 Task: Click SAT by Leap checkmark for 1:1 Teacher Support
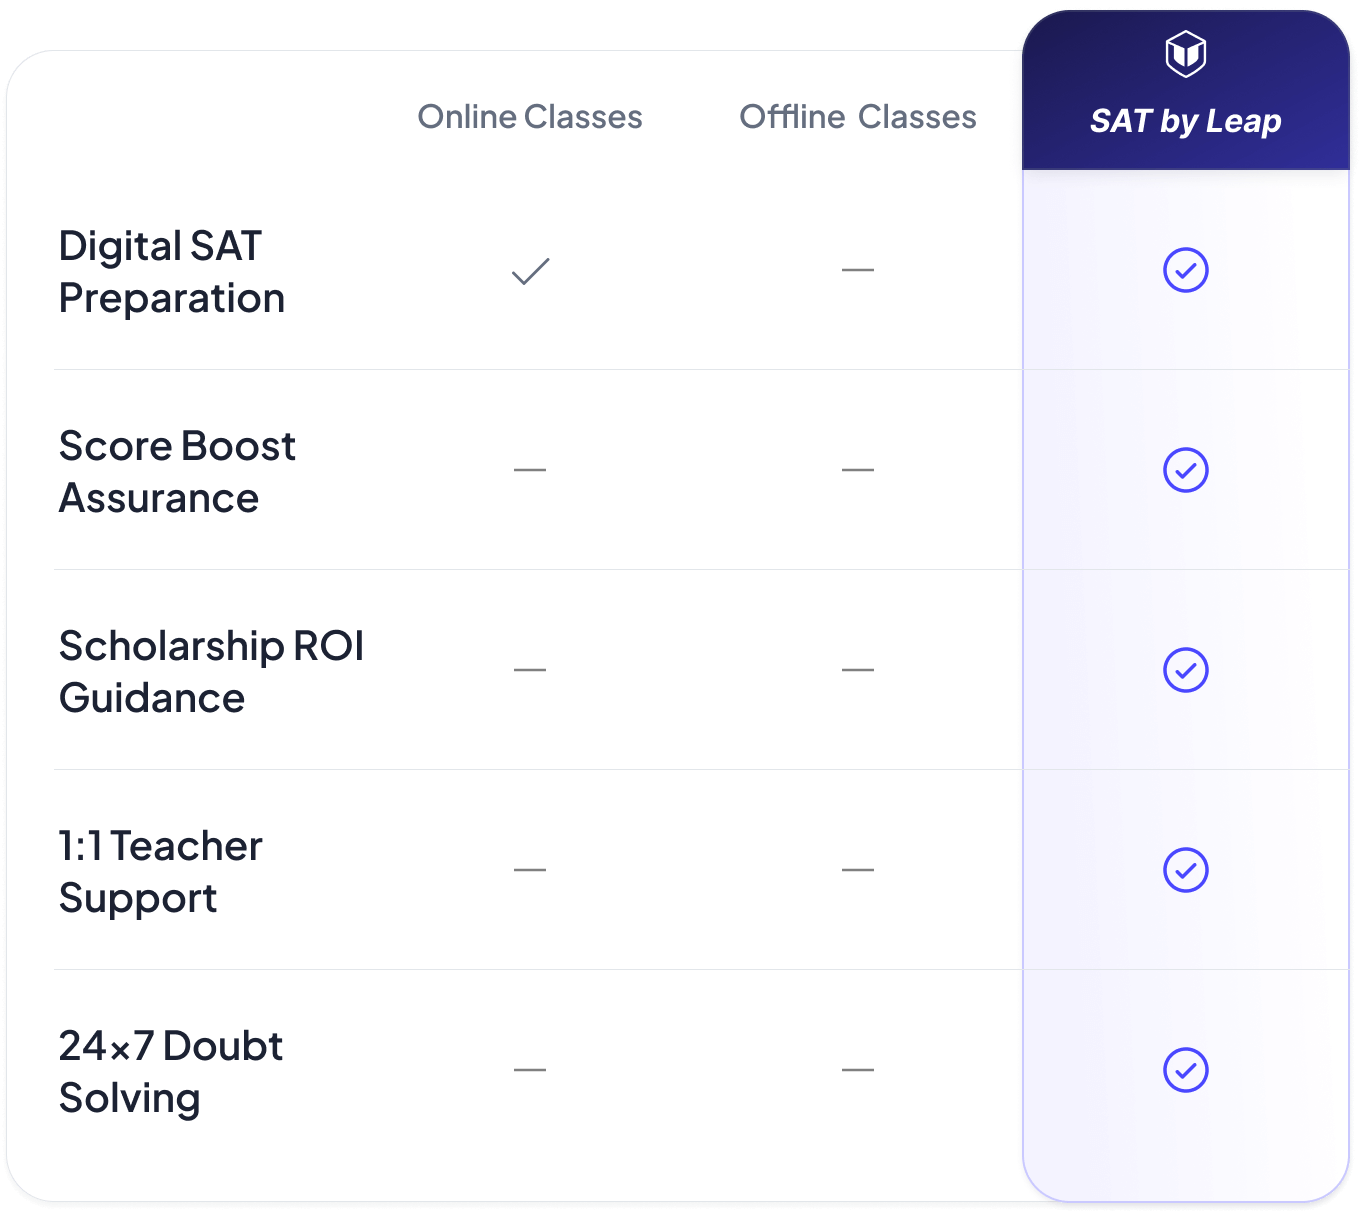coord(1185,870)
